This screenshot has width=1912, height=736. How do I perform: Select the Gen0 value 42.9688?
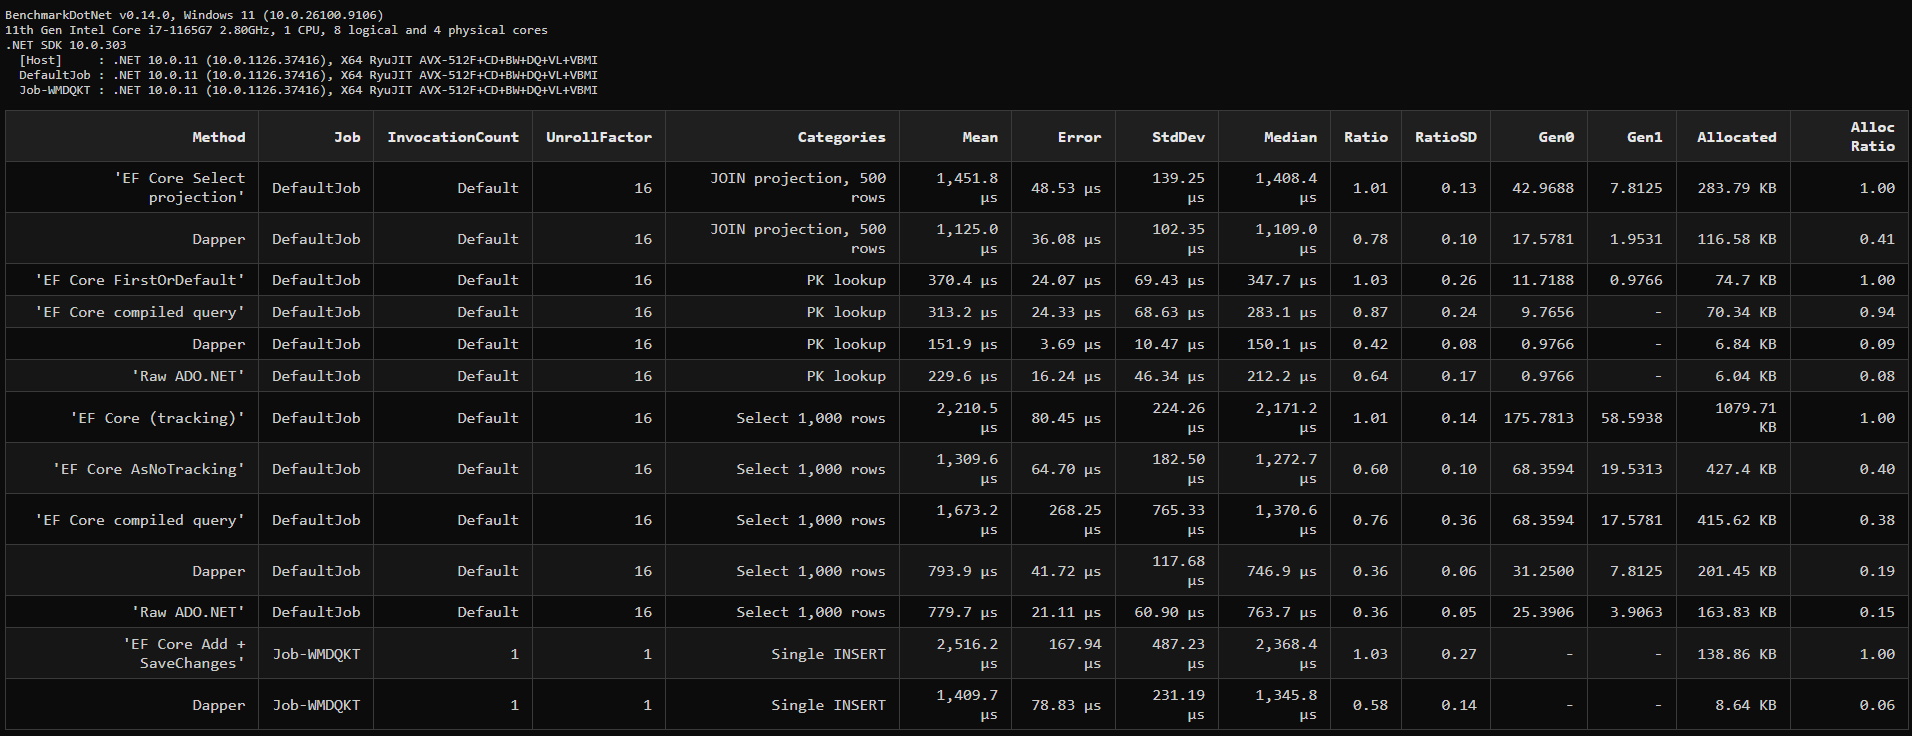[x=1543, y=188]
